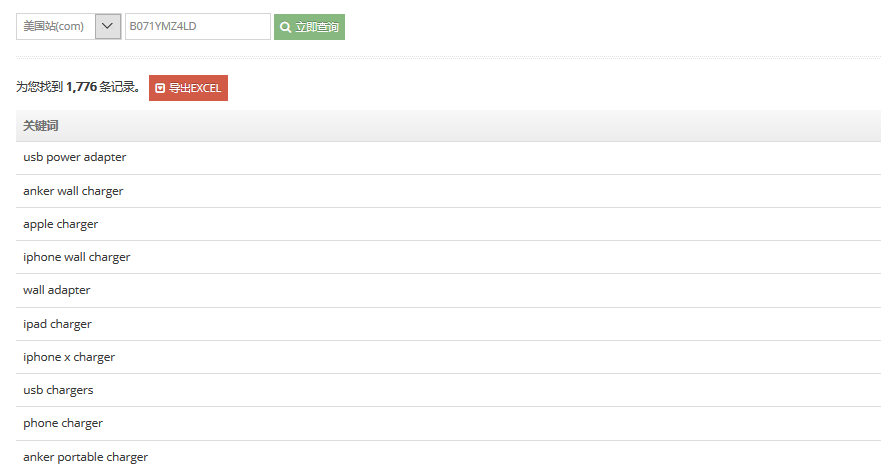Click the 导出EXCEL export button
The width and height of the screenshot is (881, 473).
[x=189, y=88]
